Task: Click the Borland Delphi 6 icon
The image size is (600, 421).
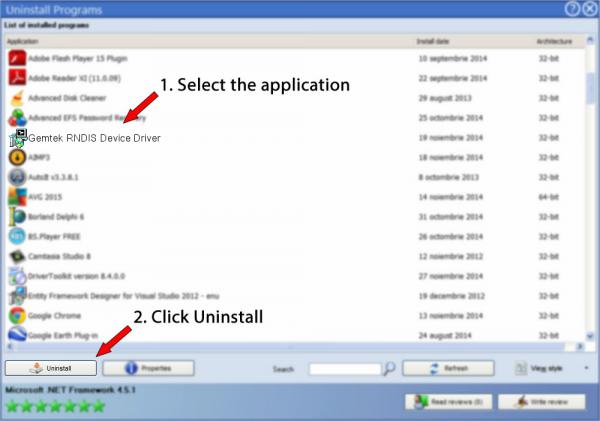Action: [x=17, y=217]
